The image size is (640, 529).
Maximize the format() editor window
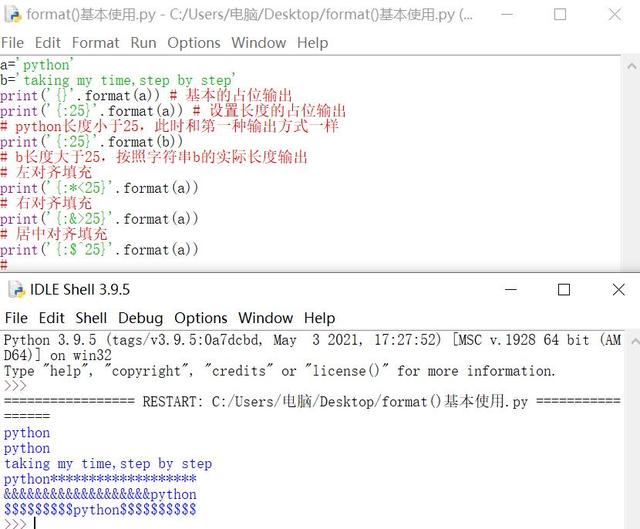560,14
